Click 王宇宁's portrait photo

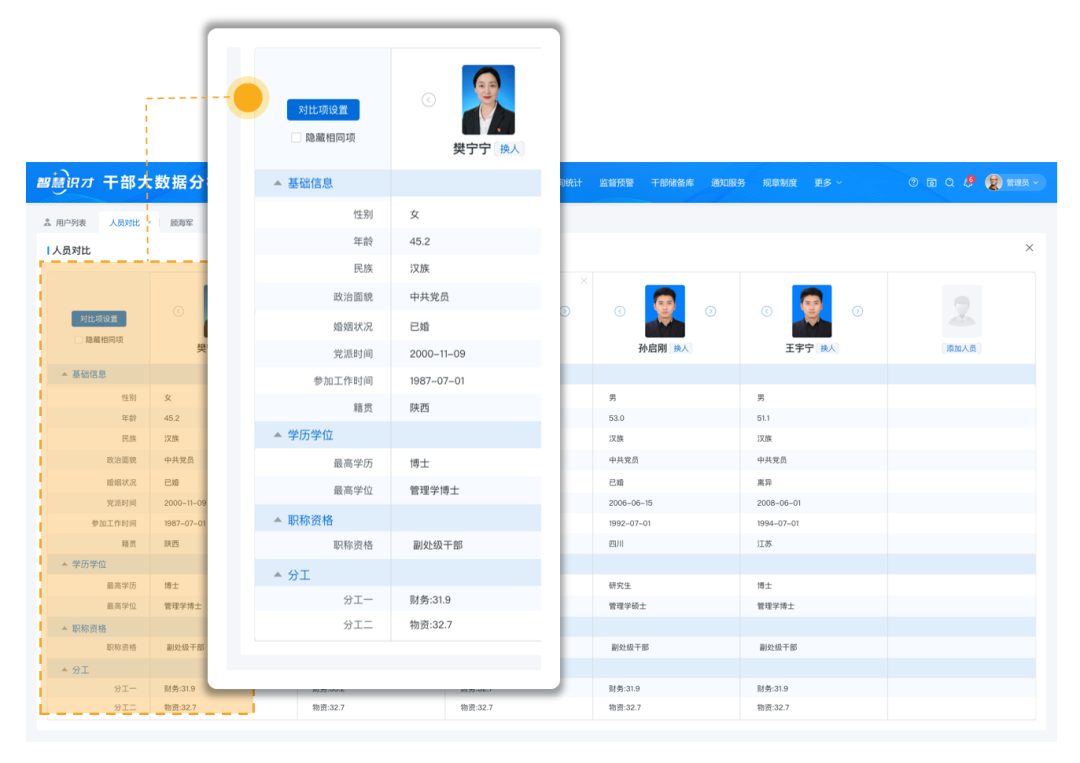[x=812, y=311]
